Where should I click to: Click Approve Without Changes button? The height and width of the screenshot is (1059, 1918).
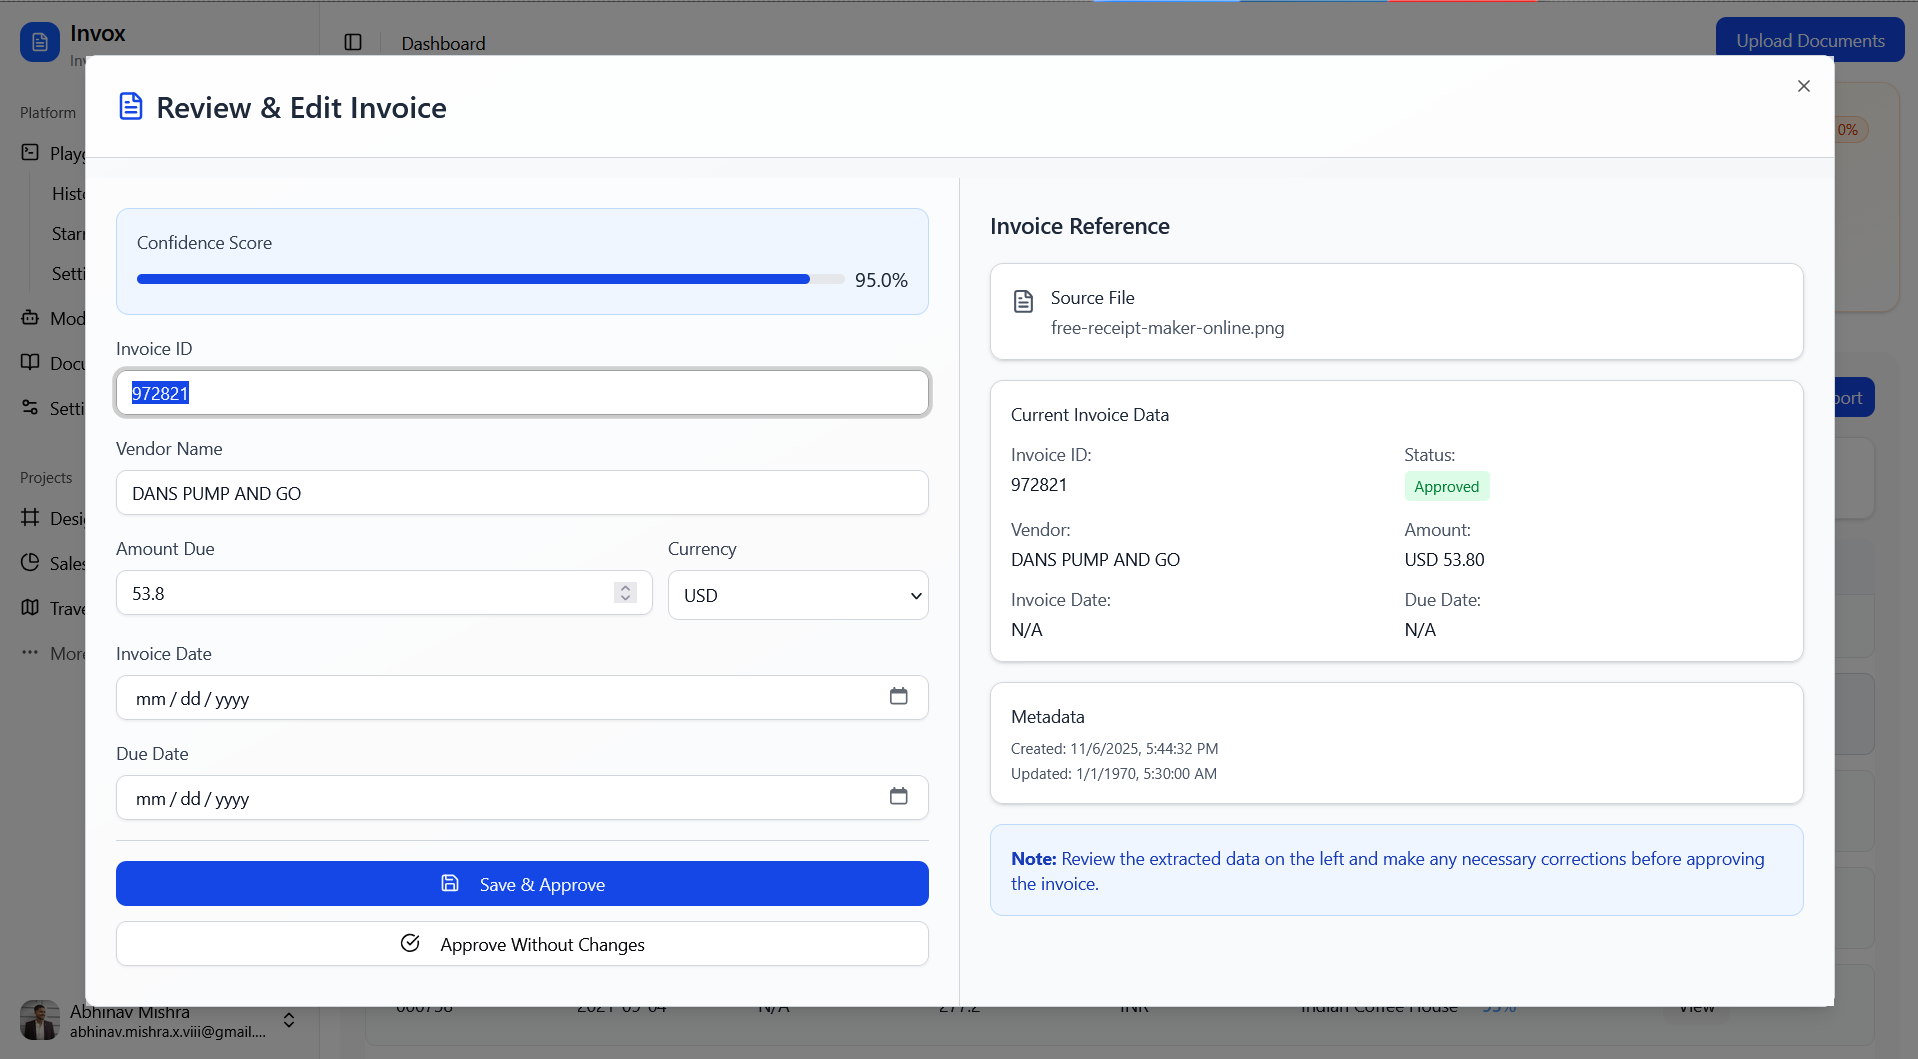tap(522, 944)
